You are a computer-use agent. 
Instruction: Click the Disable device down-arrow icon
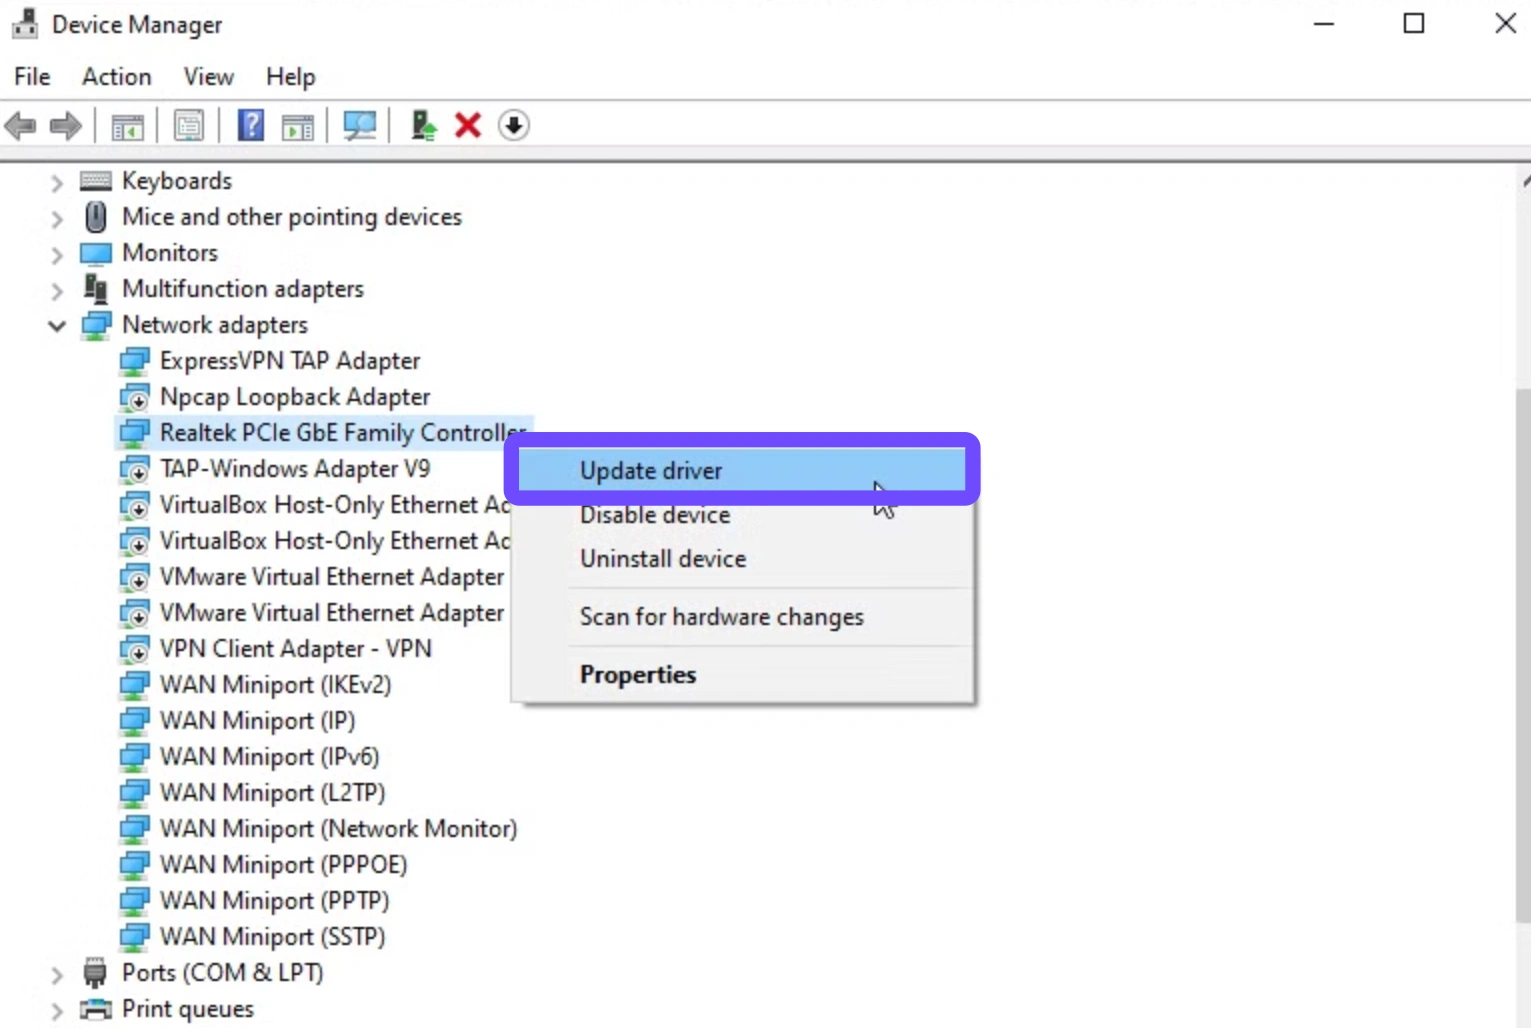coord(513,126)
